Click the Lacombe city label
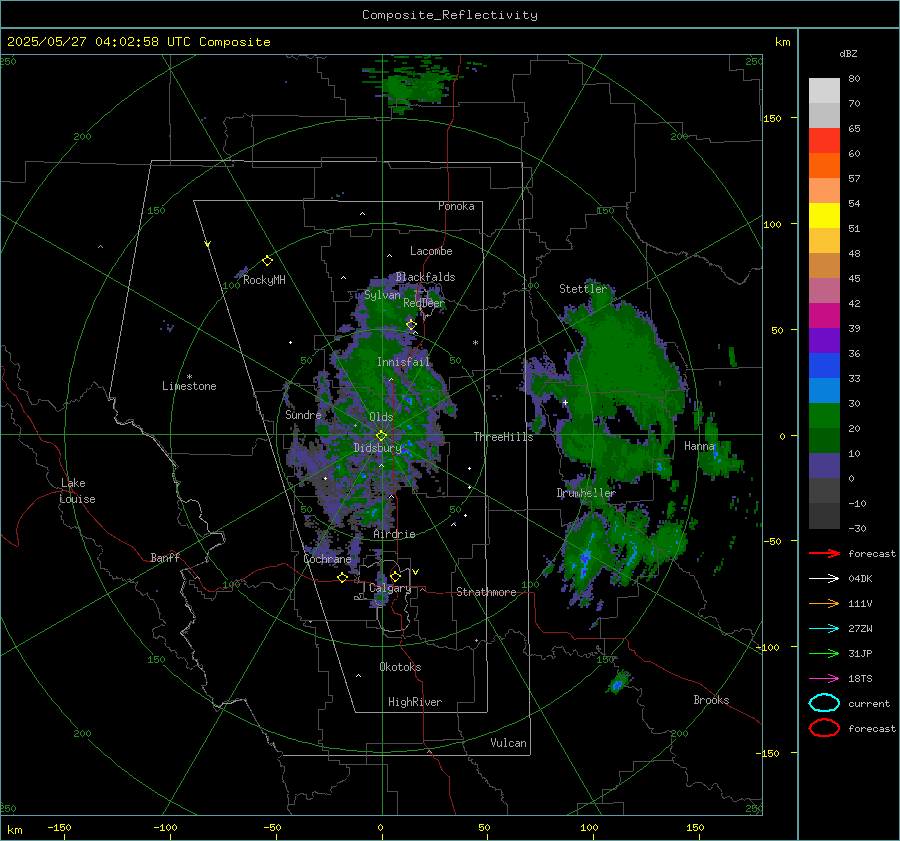 [x=431, y=251]
